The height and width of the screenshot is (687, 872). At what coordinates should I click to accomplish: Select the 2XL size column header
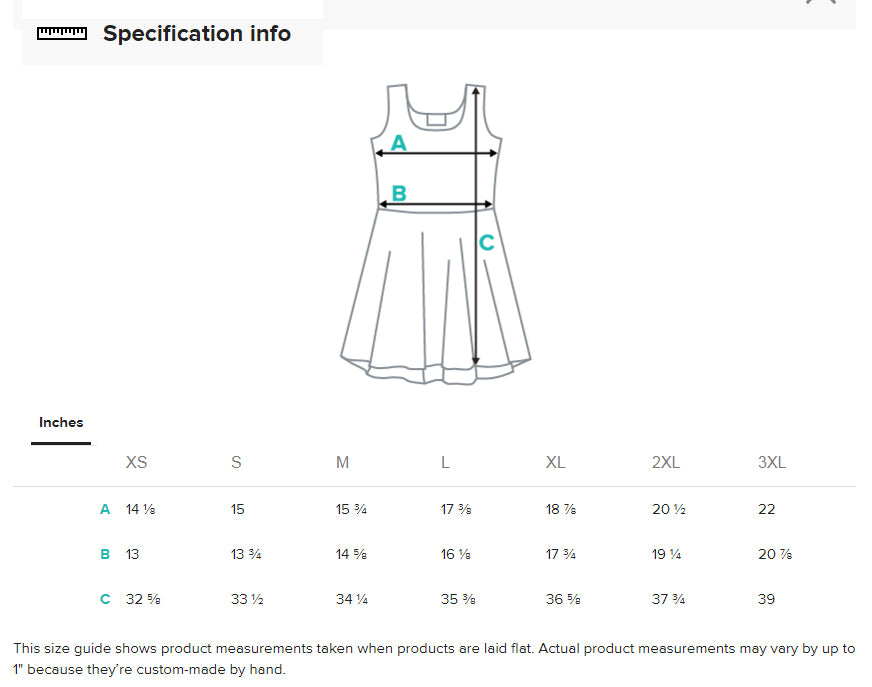coord(666,462)
